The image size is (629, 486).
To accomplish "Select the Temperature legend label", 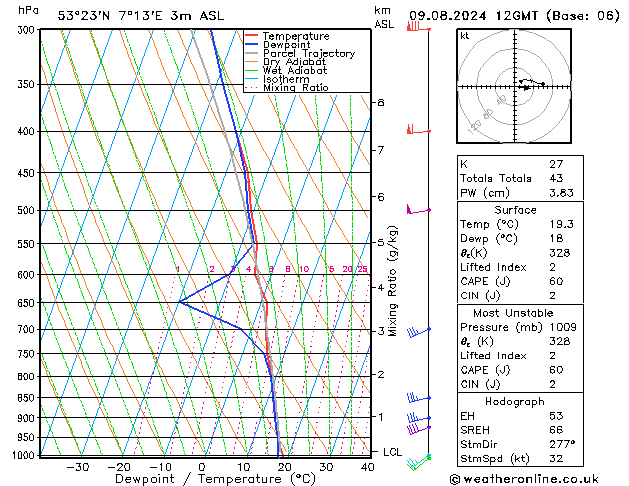I will [x=296, y=36].
